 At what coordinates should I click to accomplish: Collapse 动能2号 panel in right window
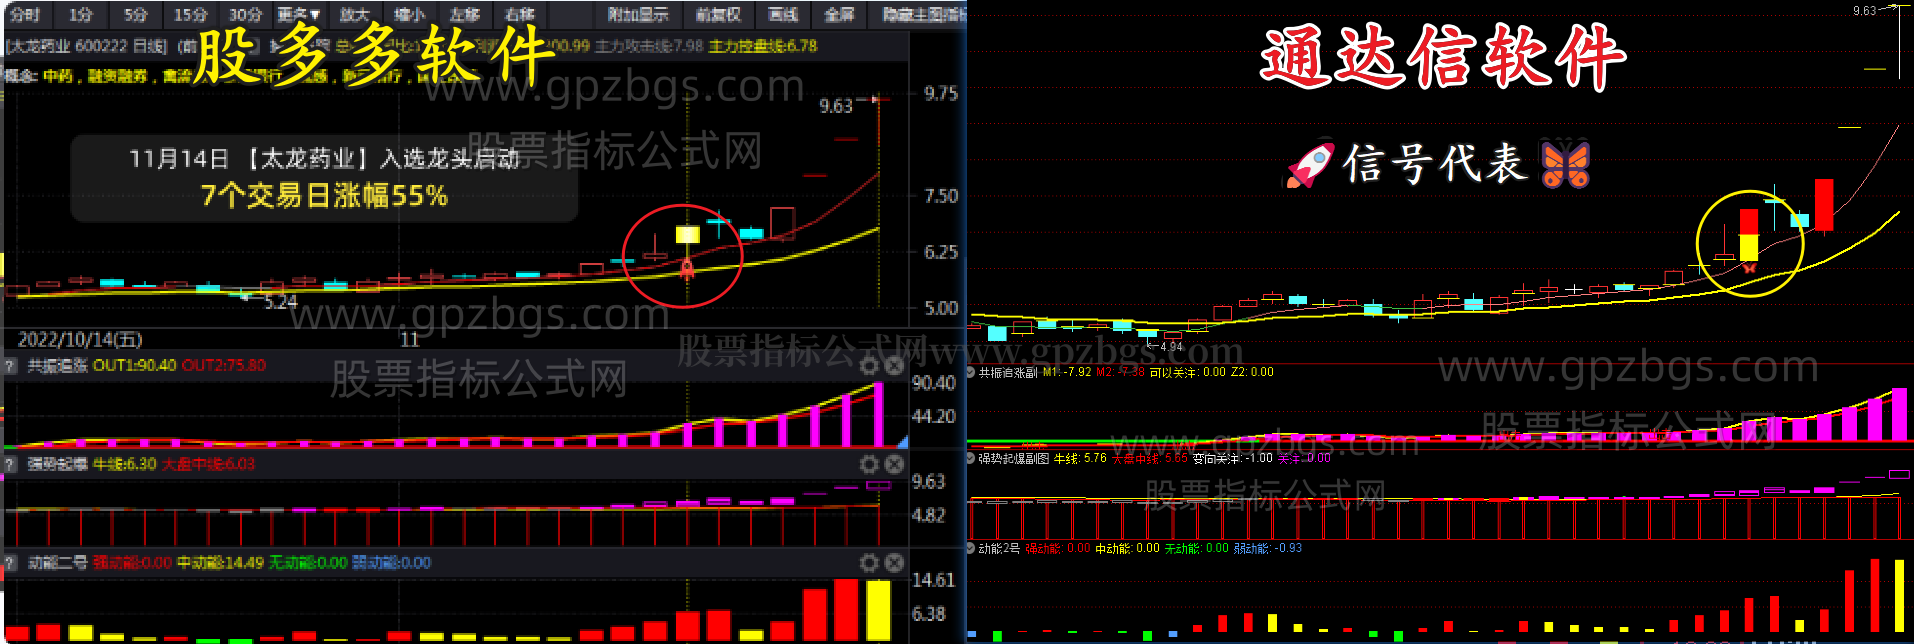[x=971, y=548]
